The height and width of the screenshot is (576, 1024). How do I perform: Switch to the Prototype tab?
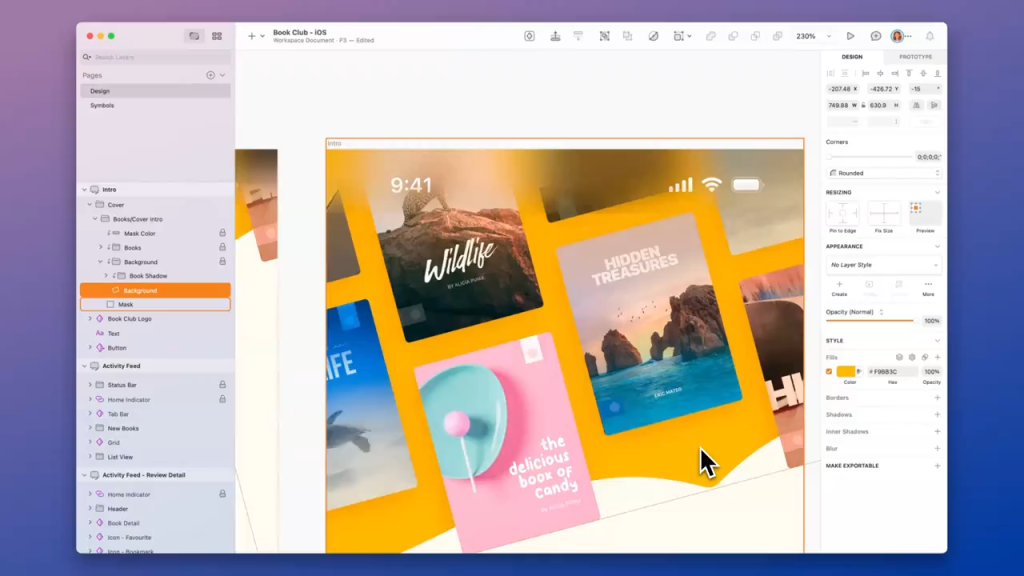915,57
